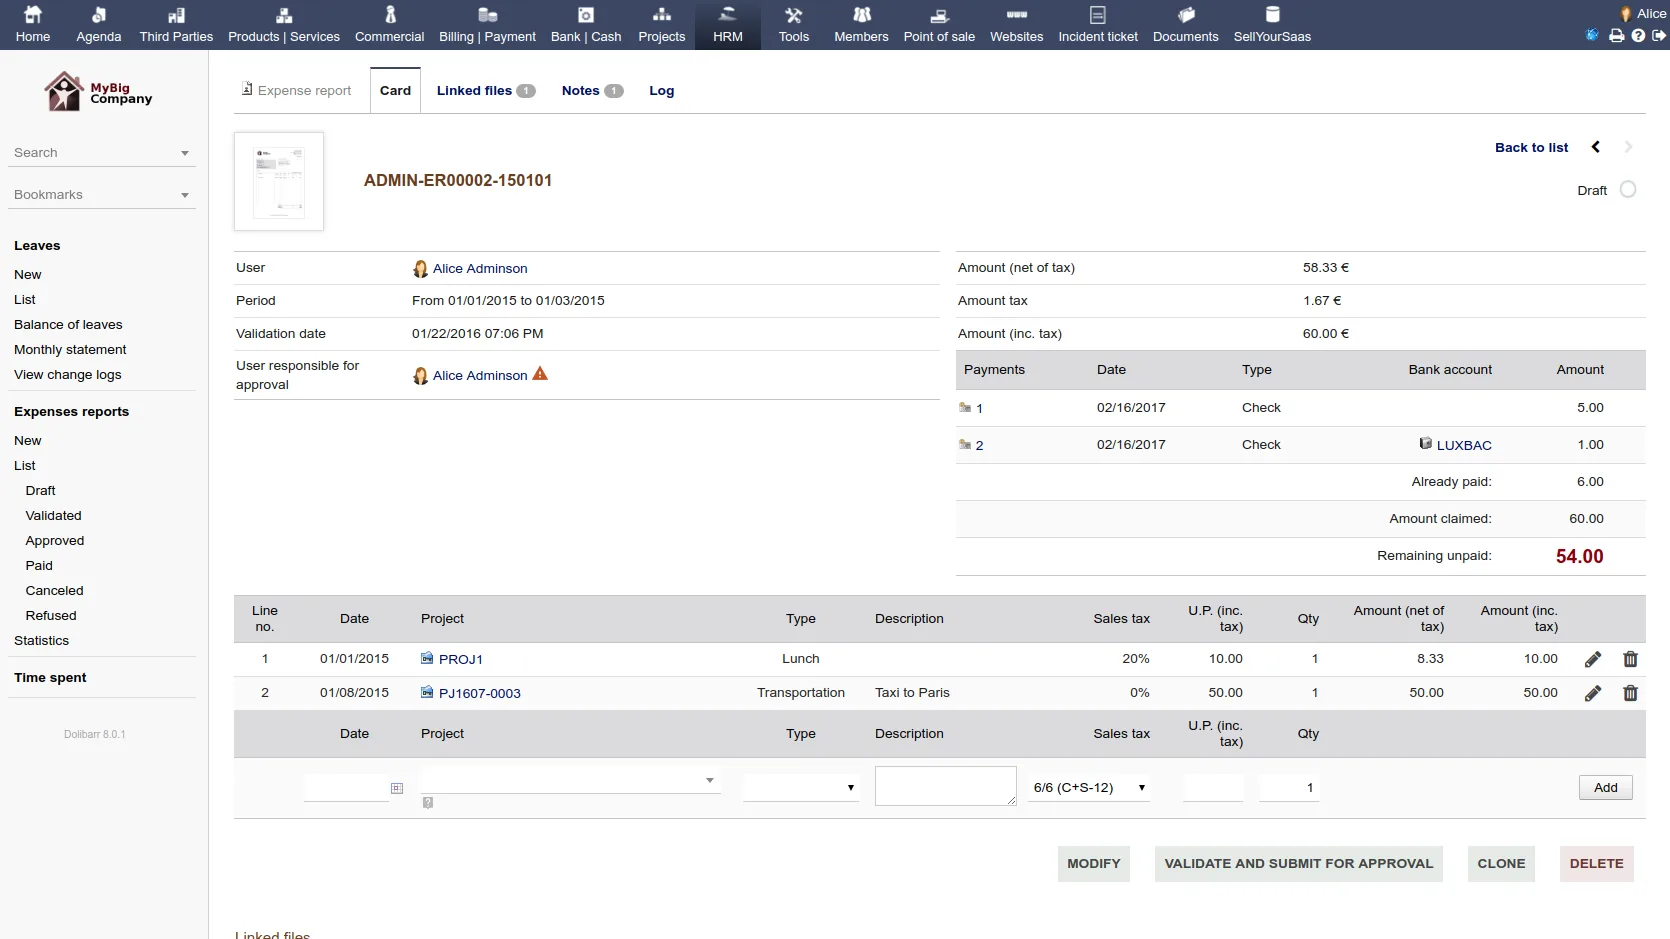Focus the Description textarea
Viewport: 1670px width, 939px height.
(945, 786)
